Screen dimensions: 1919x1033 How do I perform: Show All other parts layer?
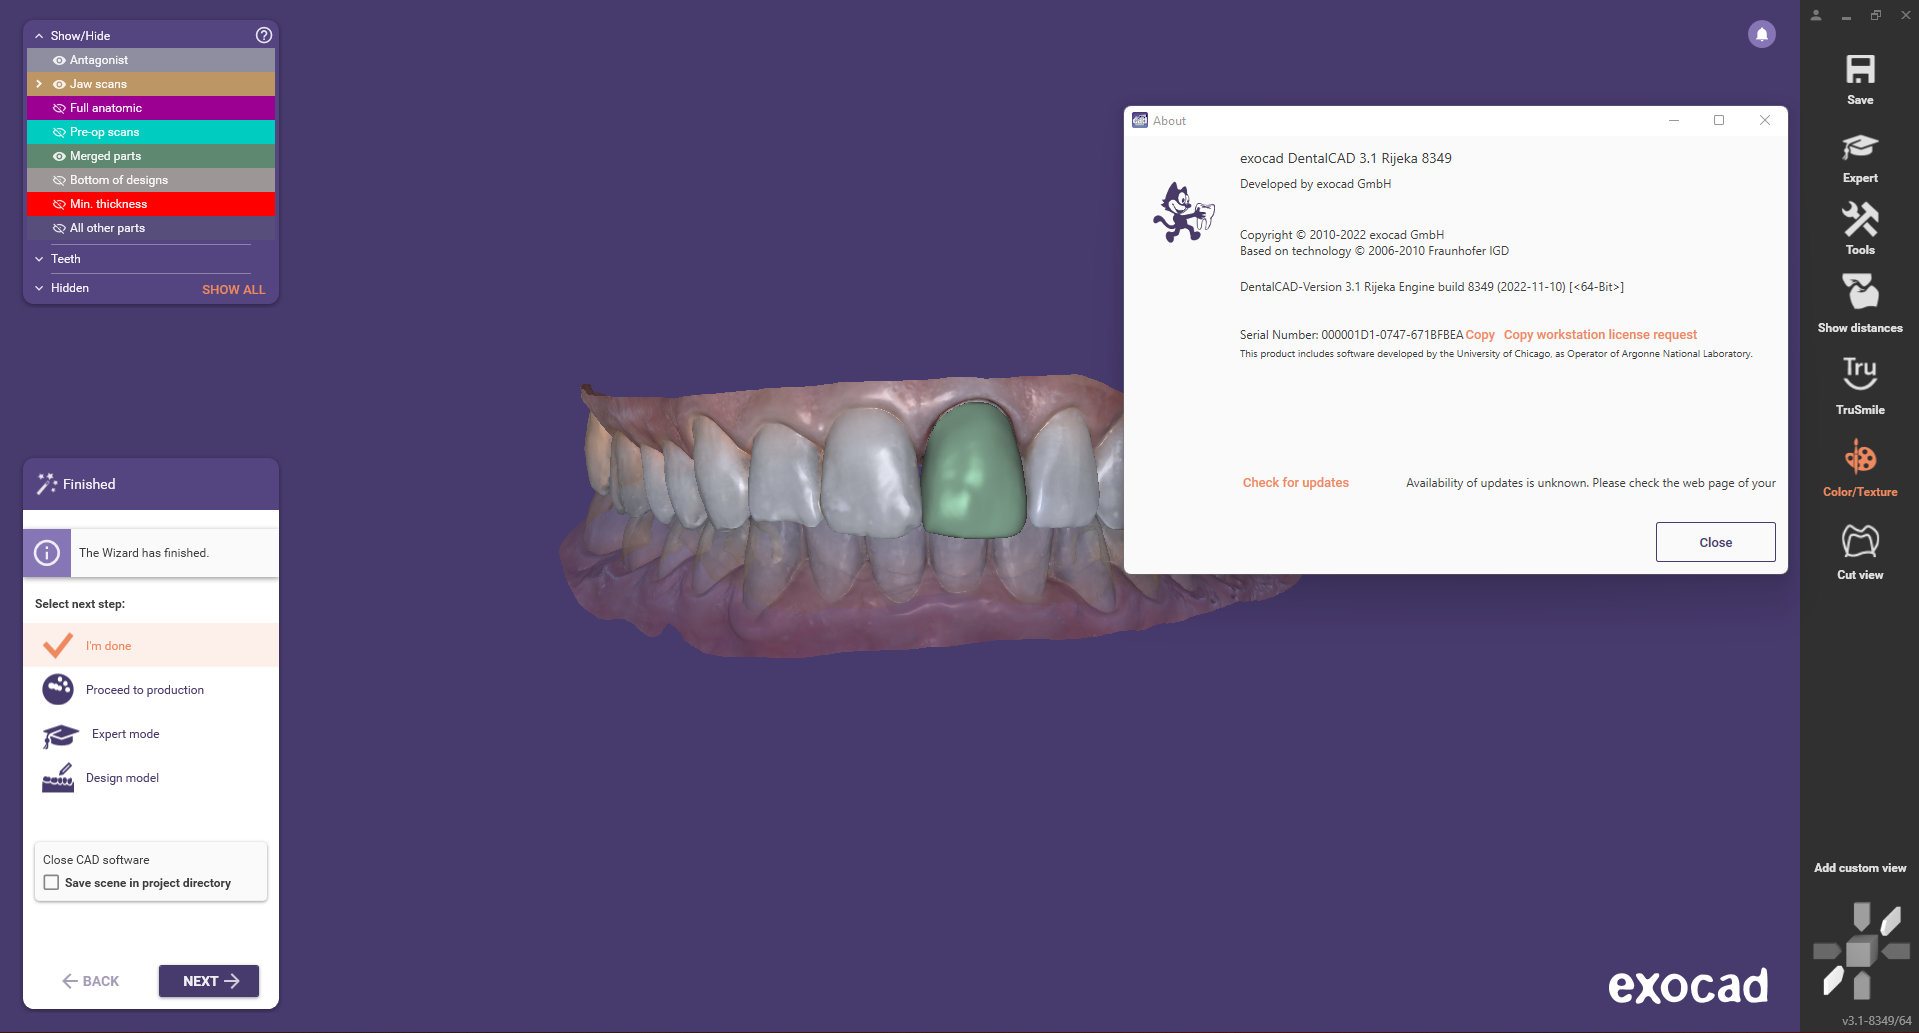[x=59, y=228]
